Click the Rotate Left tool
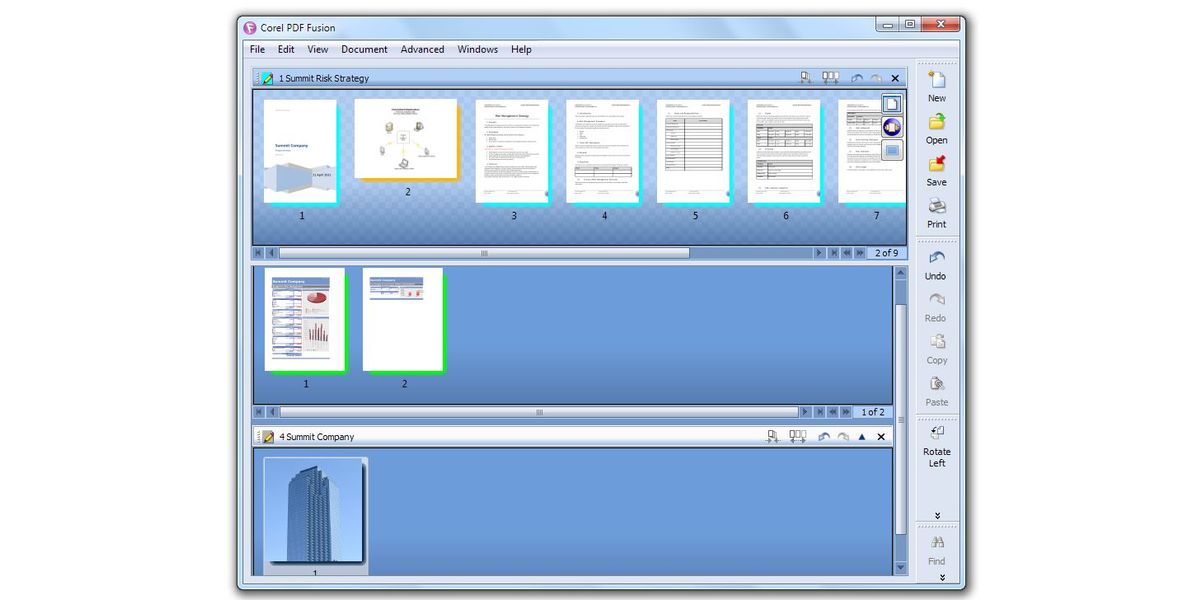This screenshot has height=600, width=1200. click(x=936, y=434)
